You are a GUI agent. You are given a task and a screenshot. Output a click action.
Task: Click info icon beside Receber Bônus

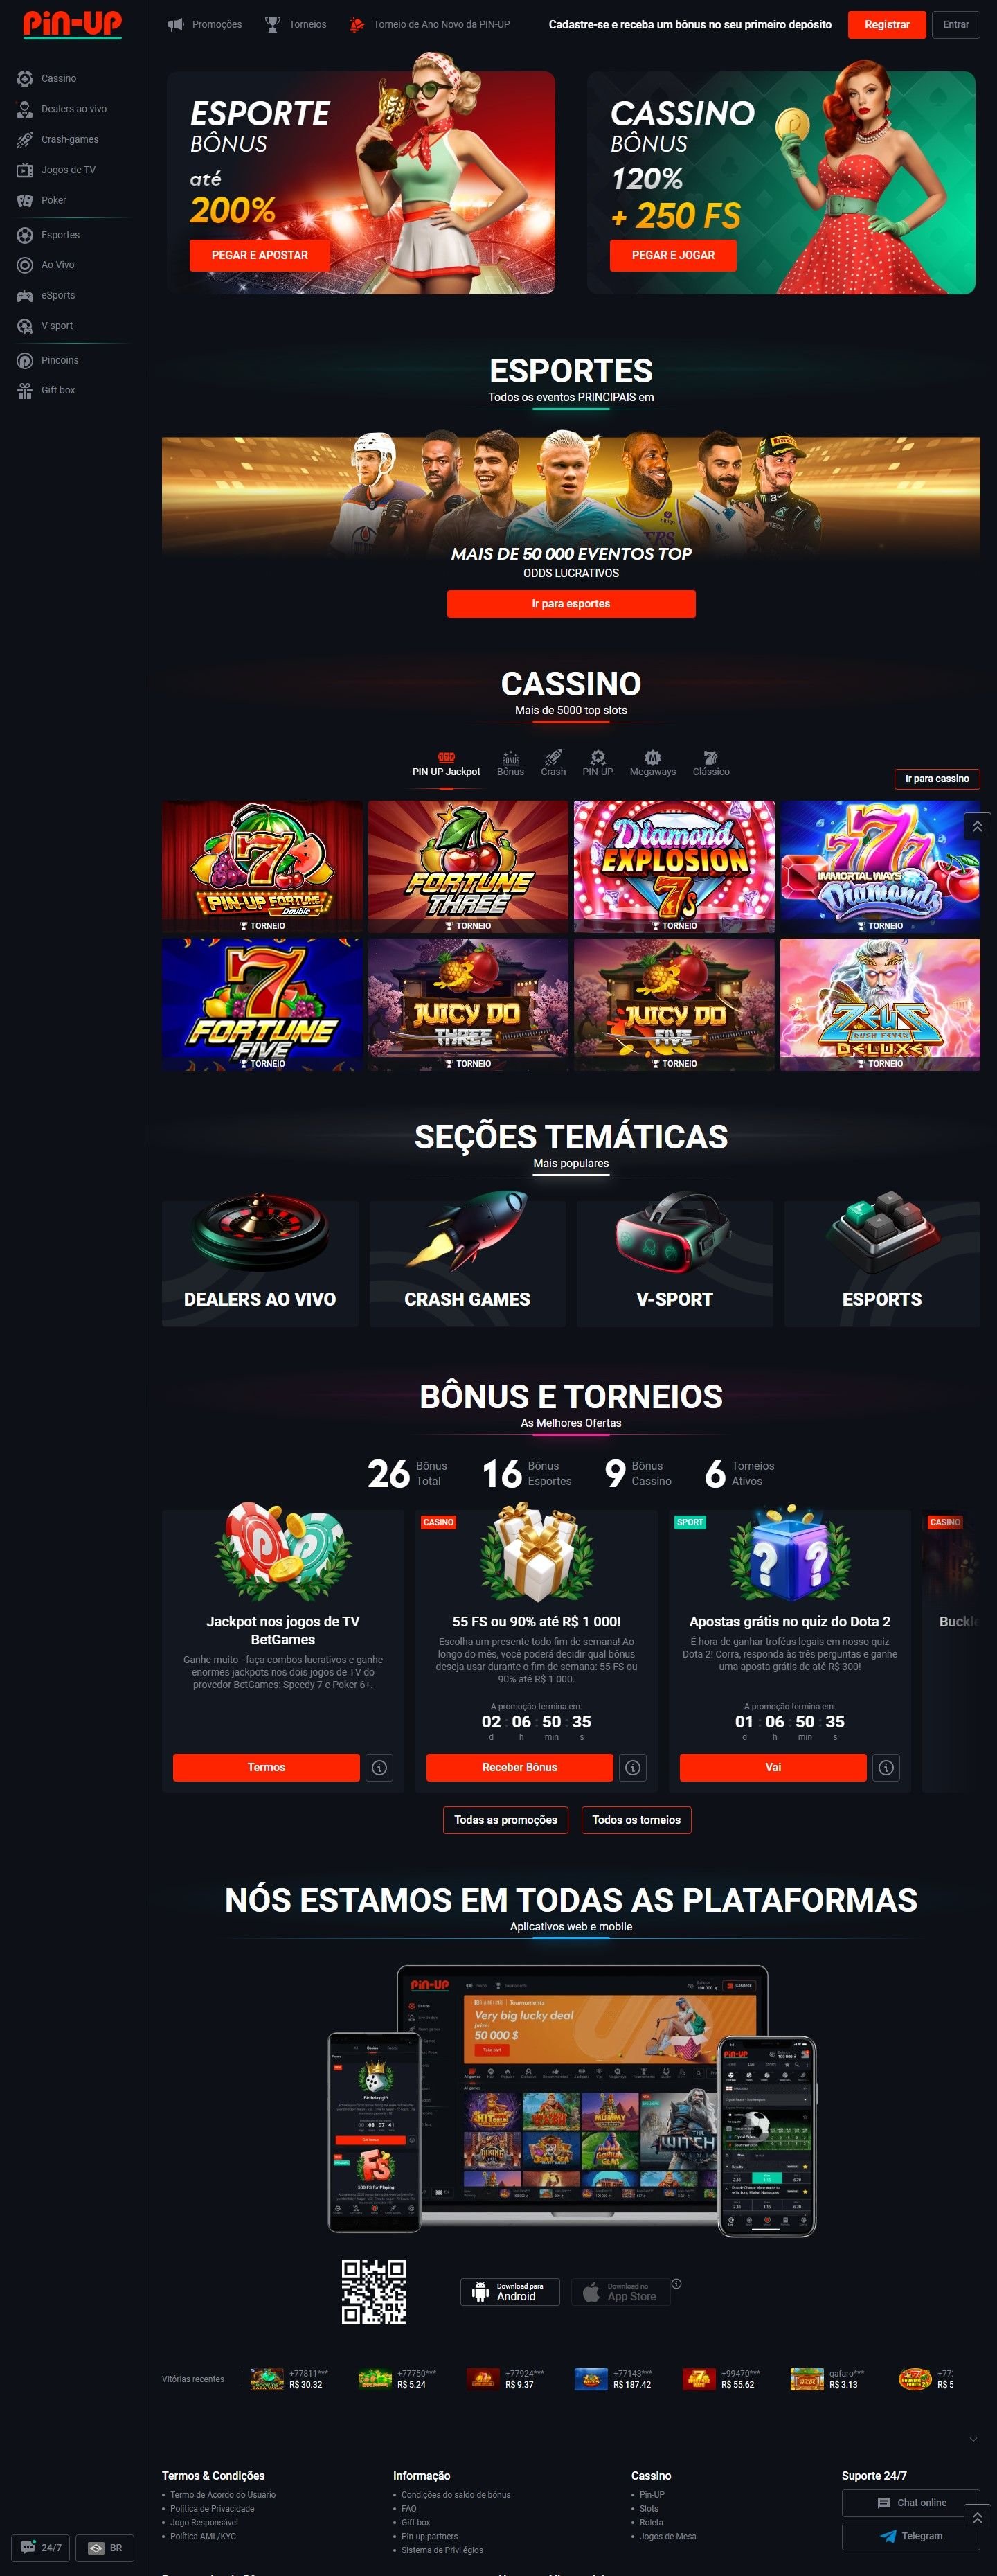[x=632, y=1767]
